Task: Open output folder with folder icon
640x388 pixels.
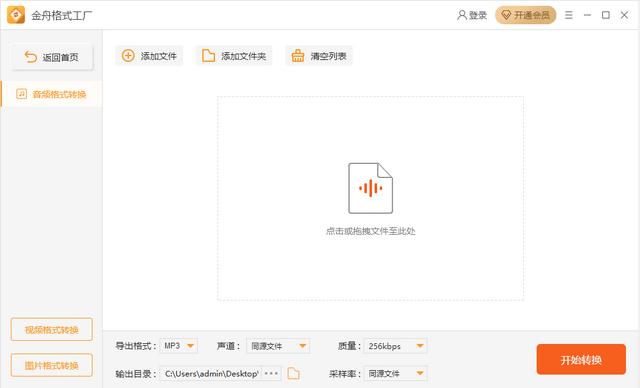Action: pyautogui.click(x=293, y=373)
